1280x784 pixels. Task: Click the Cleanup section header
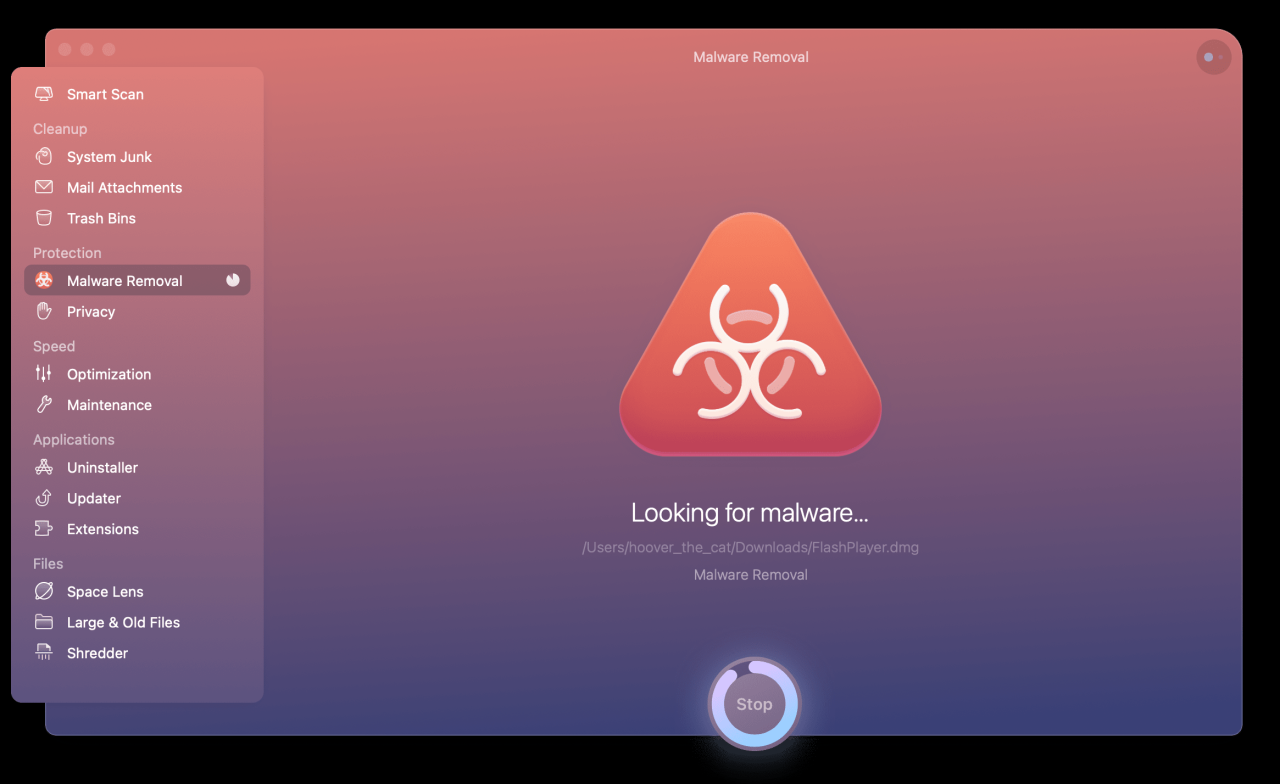[x=60, y=129]
